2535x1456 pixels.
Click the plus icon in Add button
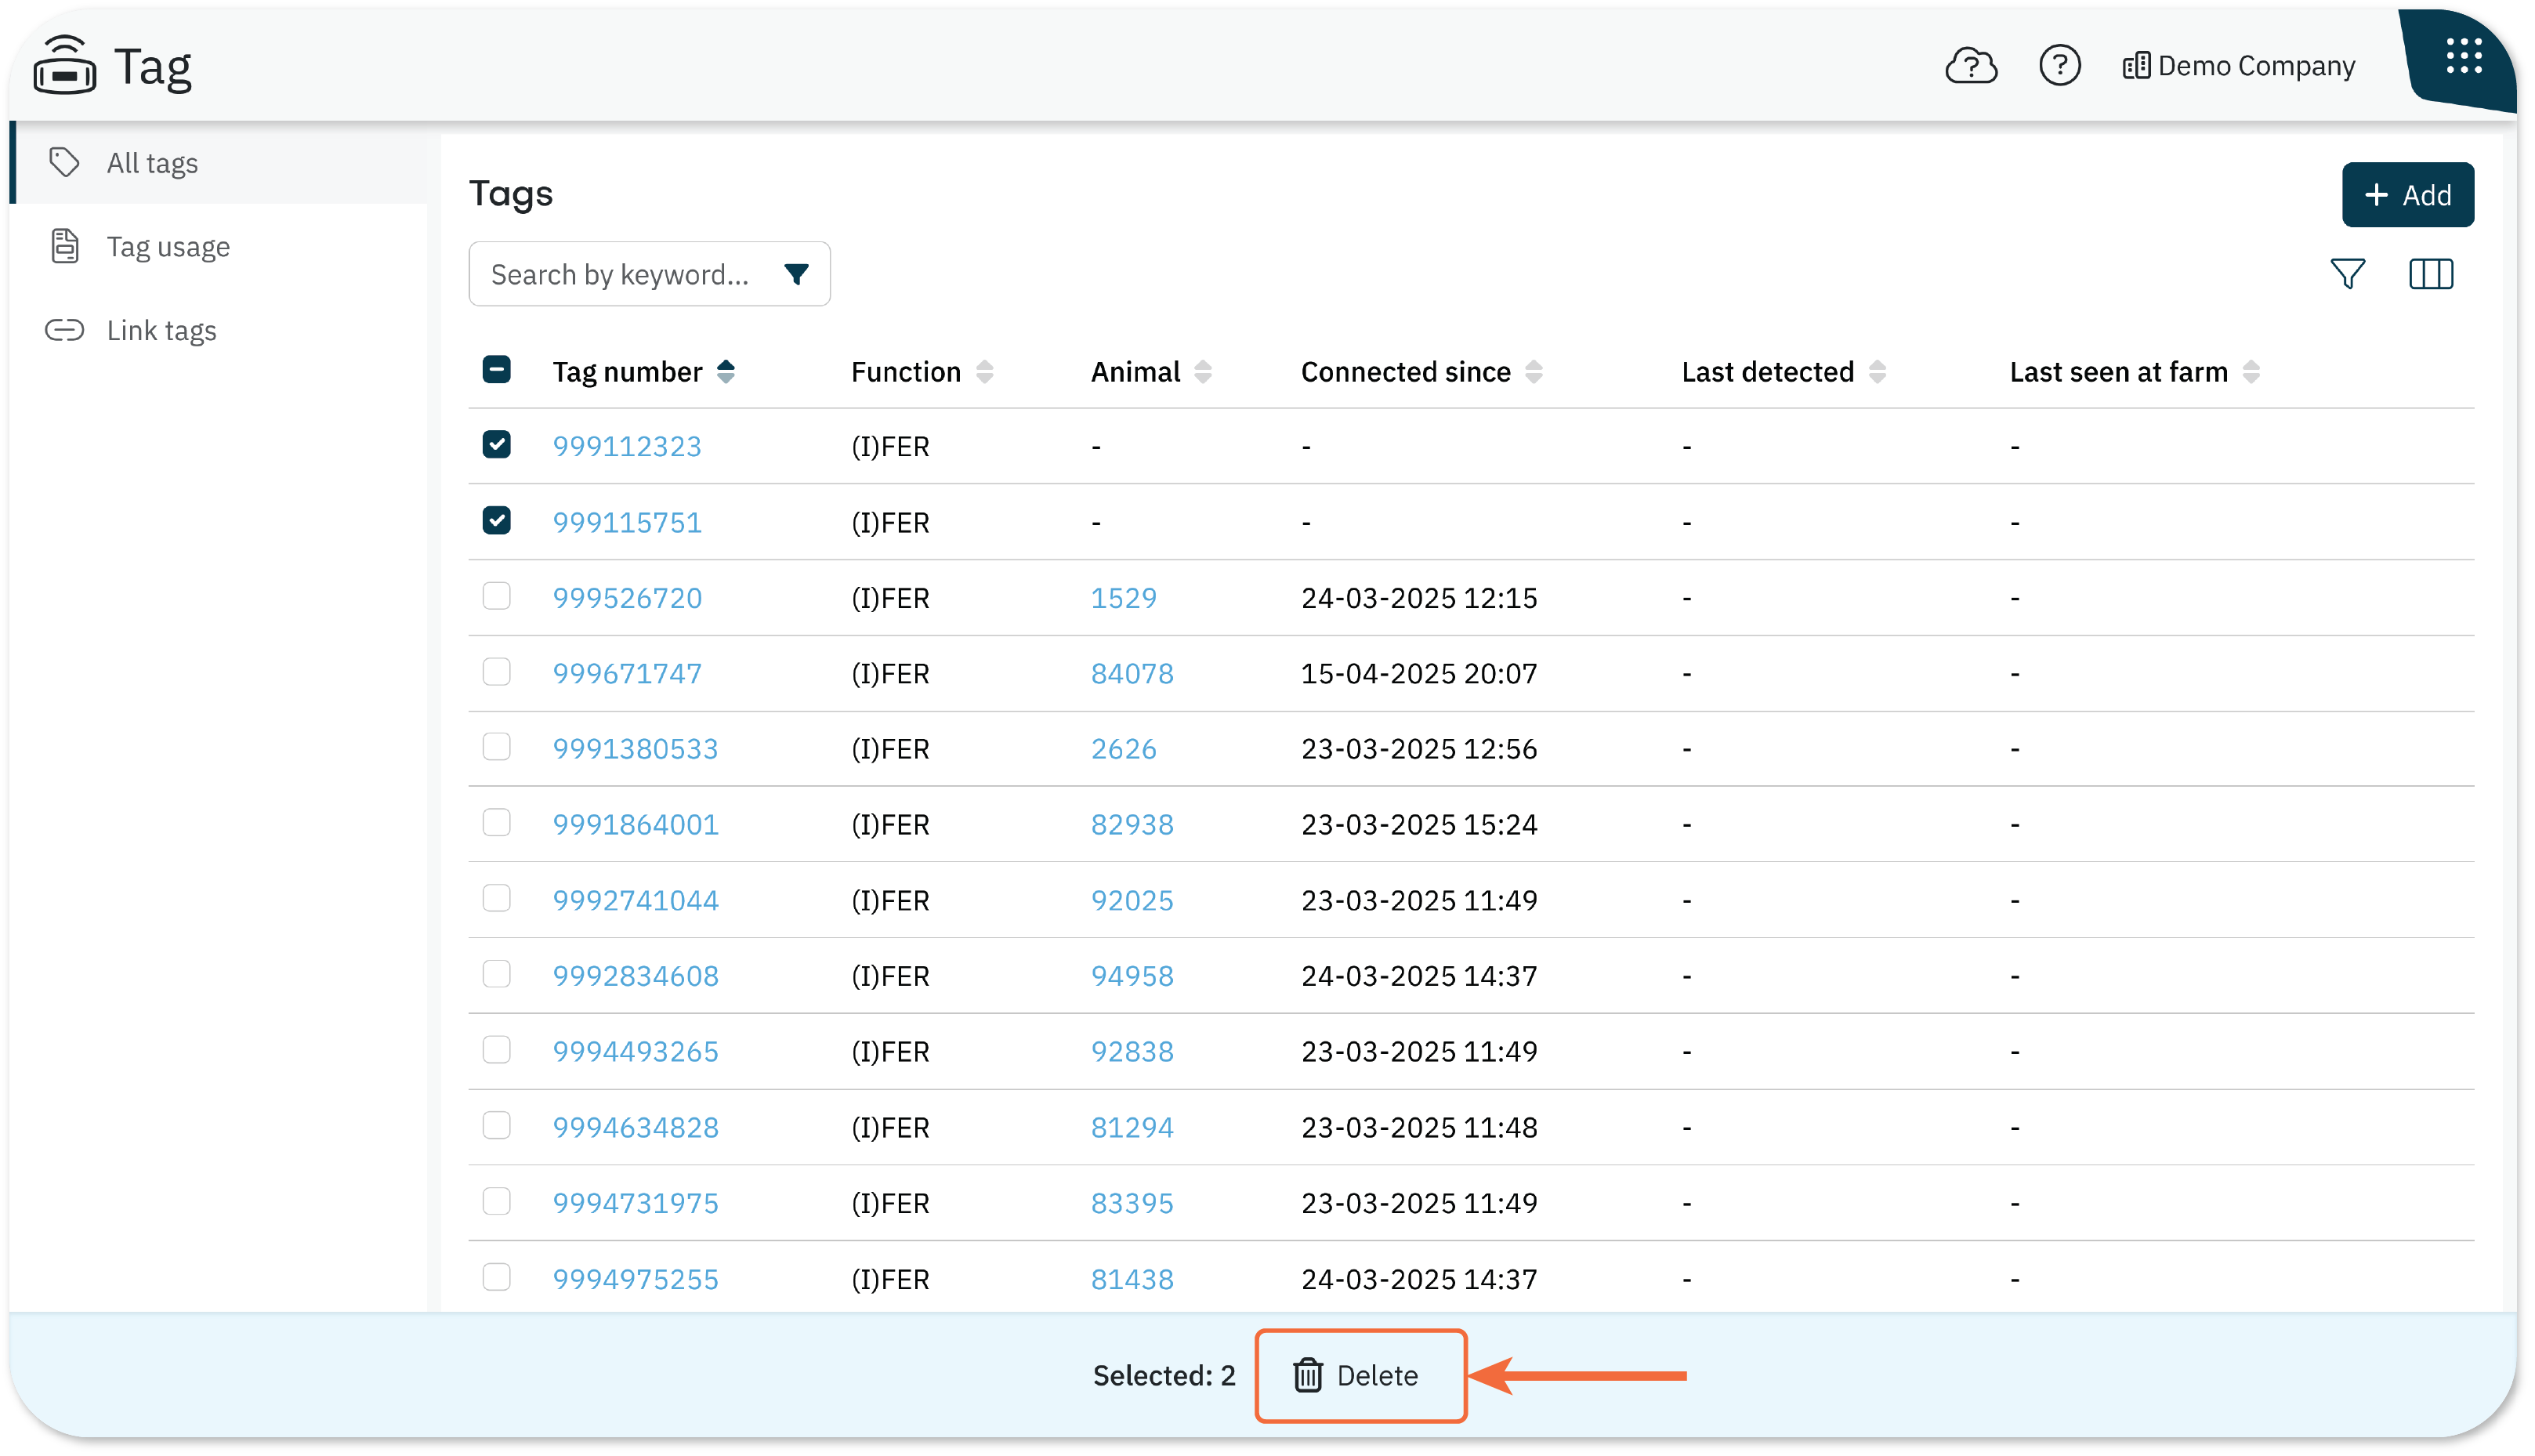click(2376, 195)
